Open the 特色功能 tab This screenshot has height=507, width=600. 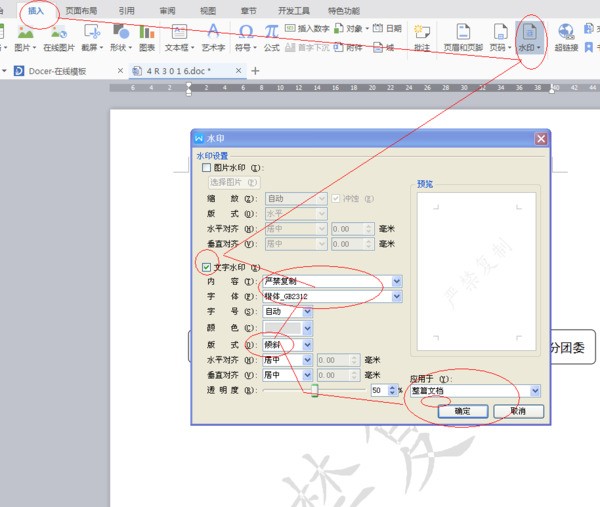pos(344,11)
